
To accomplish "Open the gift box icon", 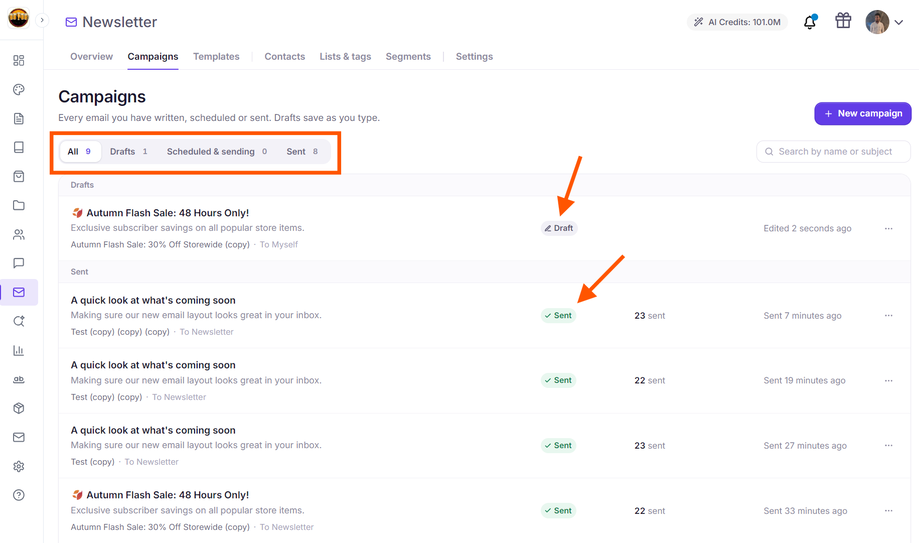I will coord(843,21).
